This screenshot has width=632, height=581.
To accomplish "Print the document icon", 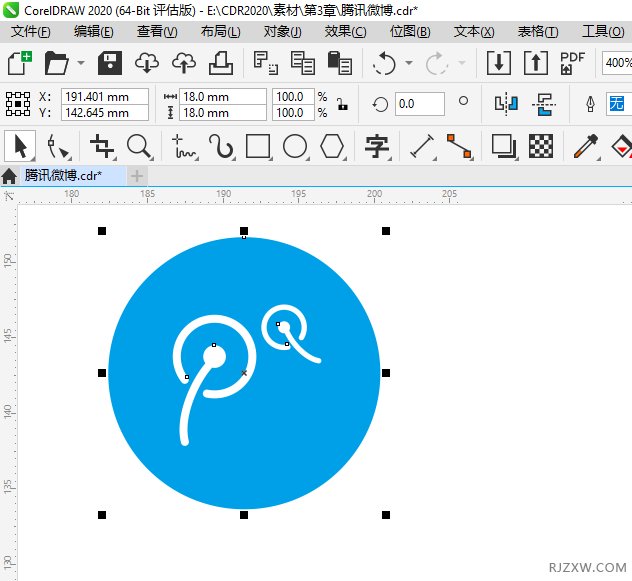I will tap(220, 63).
